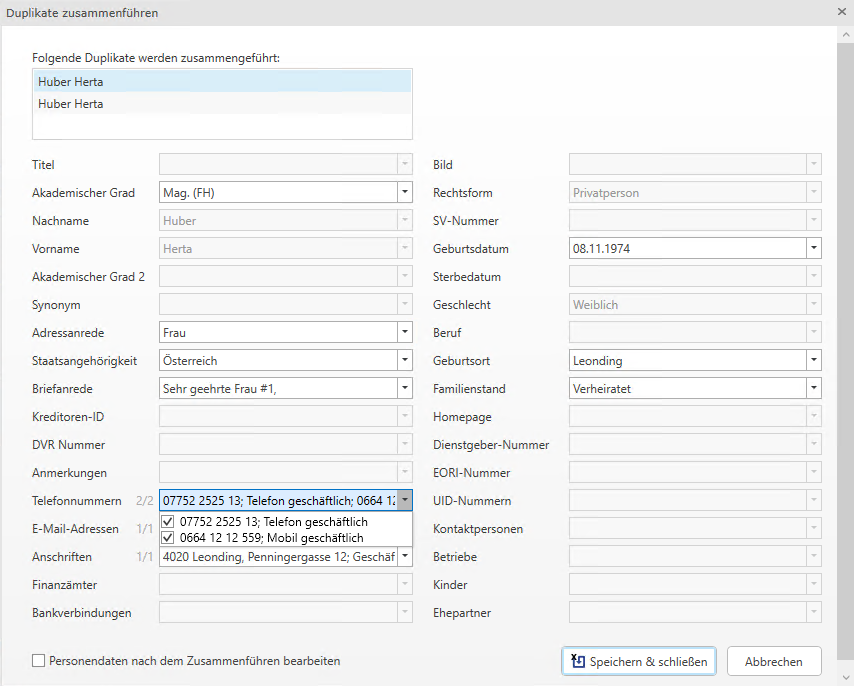Expand the Geburtsort dropdown arrow
Screen dimensions: 854x686
[x=813, y=361]
